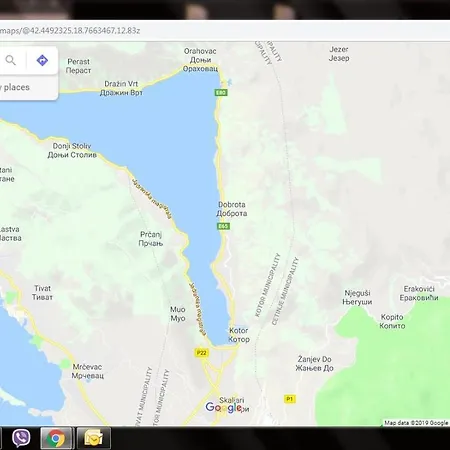
Task: Click the Map data ©2019 Google text
Action: 416,423
